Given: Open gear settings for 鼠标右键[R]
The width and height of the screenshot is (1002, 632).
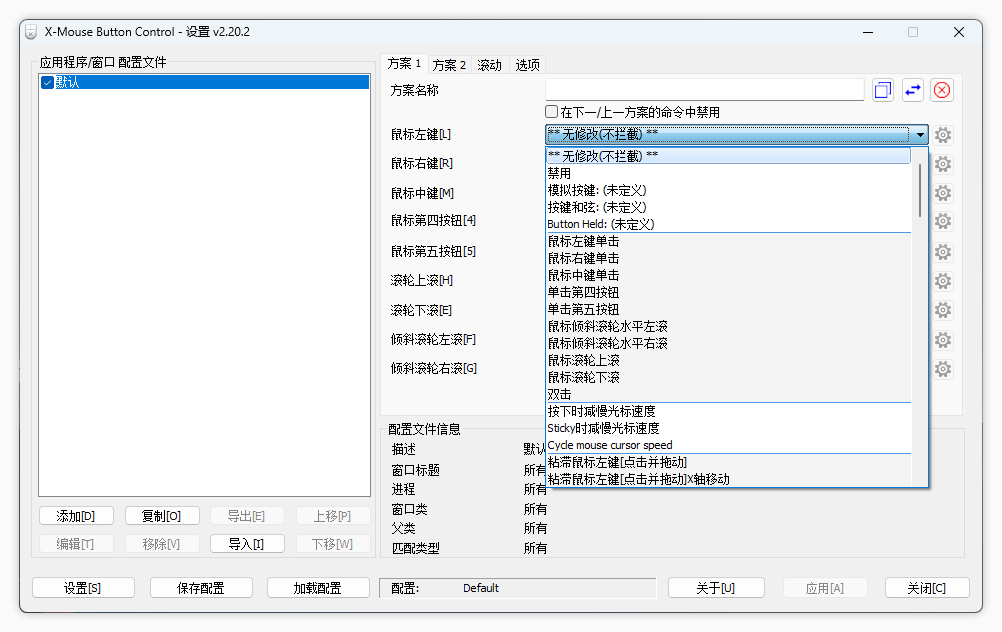Looking at the screenshot, I should pyautogui.click(x=942, y=164).
